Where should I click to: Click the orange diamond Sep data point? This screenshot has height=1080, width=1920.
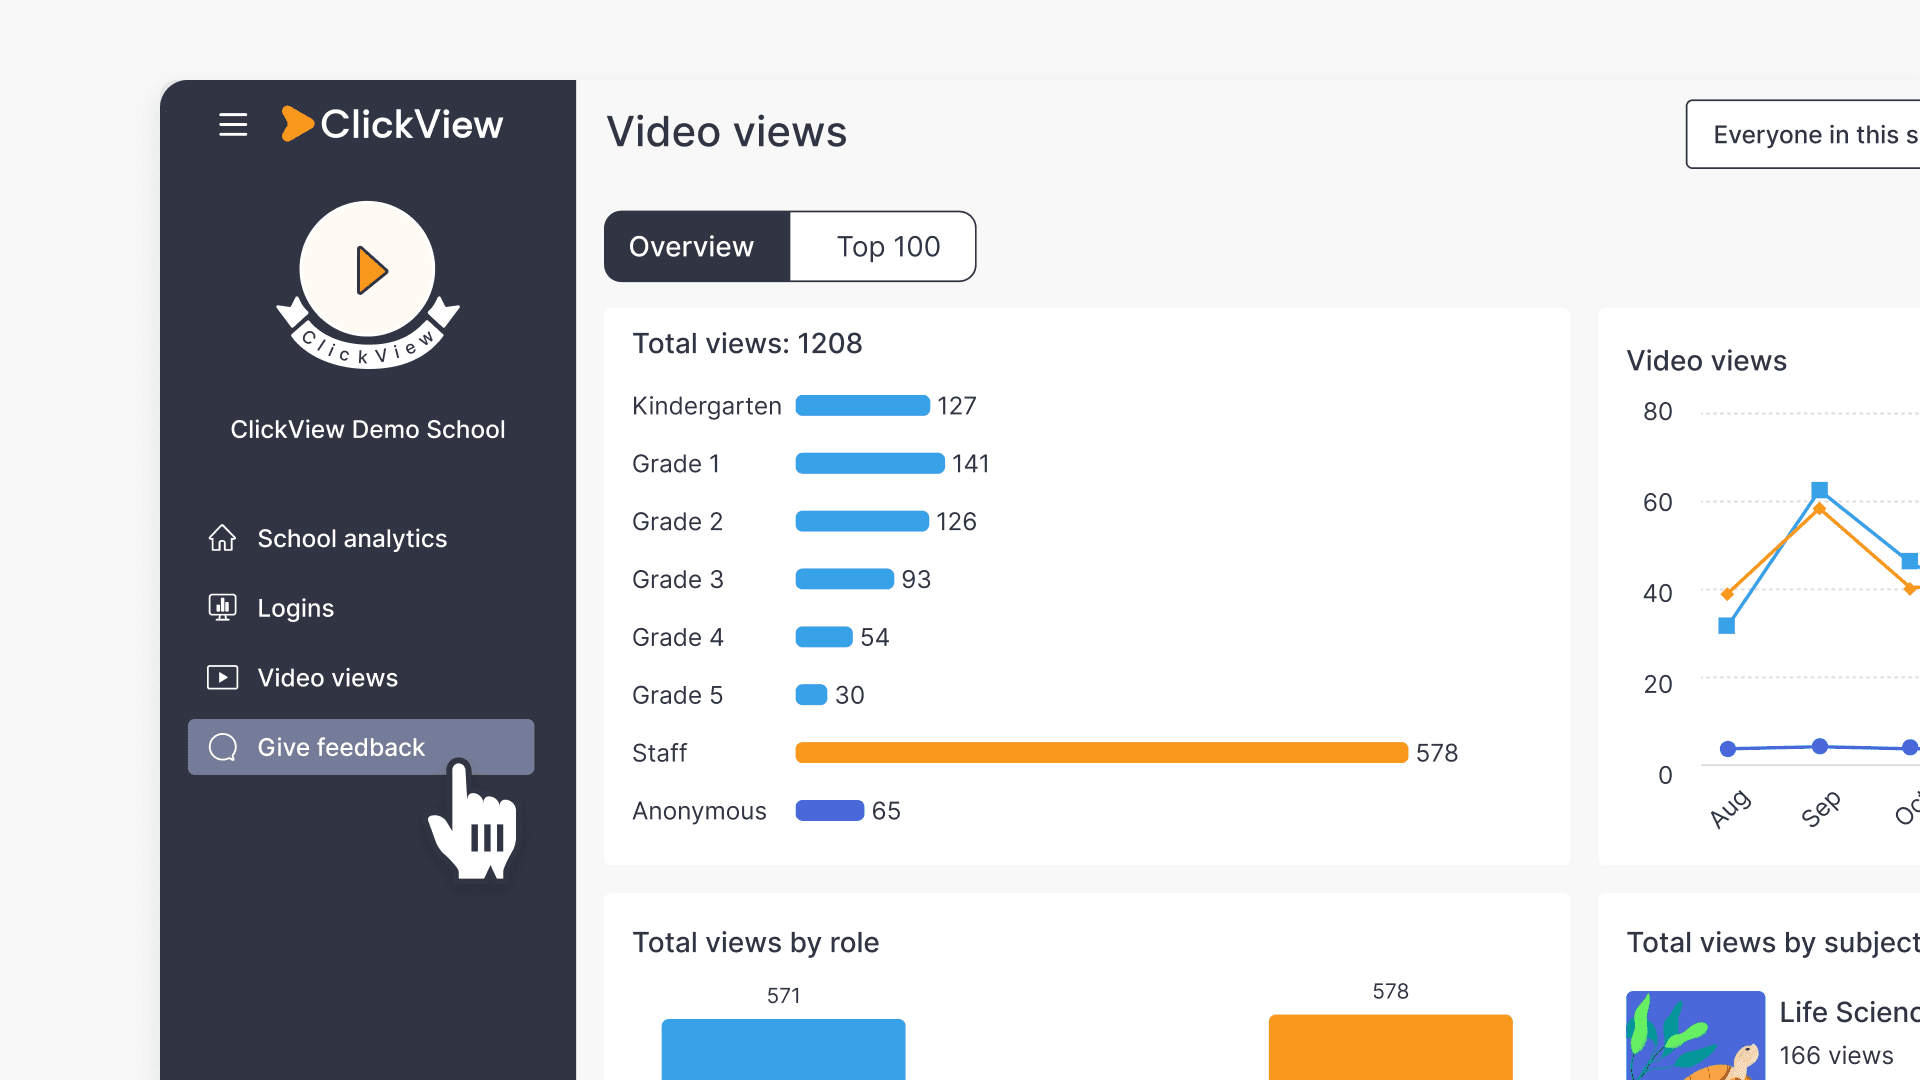pos(1820,509)
